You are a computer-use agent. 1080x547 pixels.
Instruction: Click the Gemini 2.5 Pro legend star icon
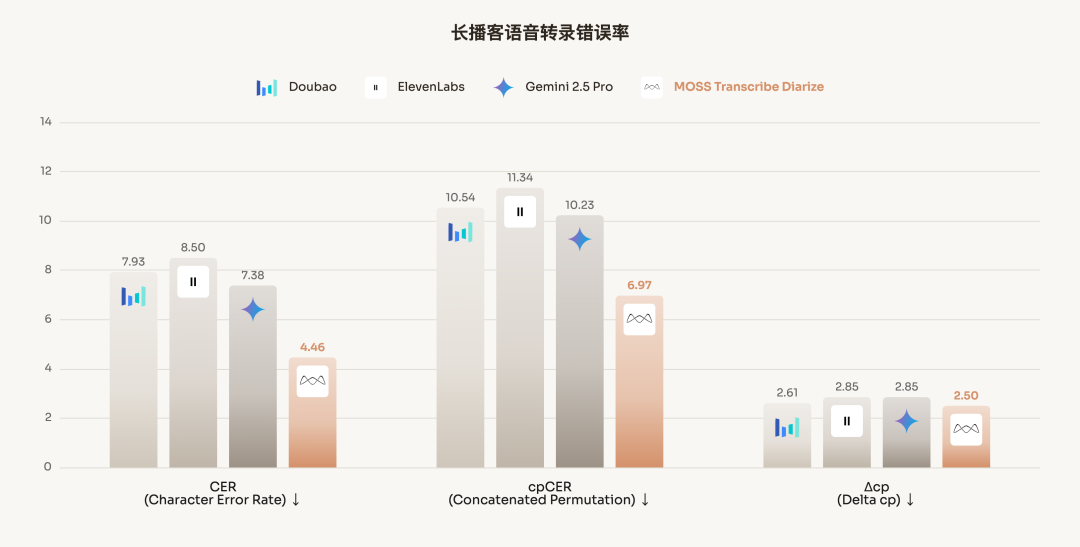[503, 87]
